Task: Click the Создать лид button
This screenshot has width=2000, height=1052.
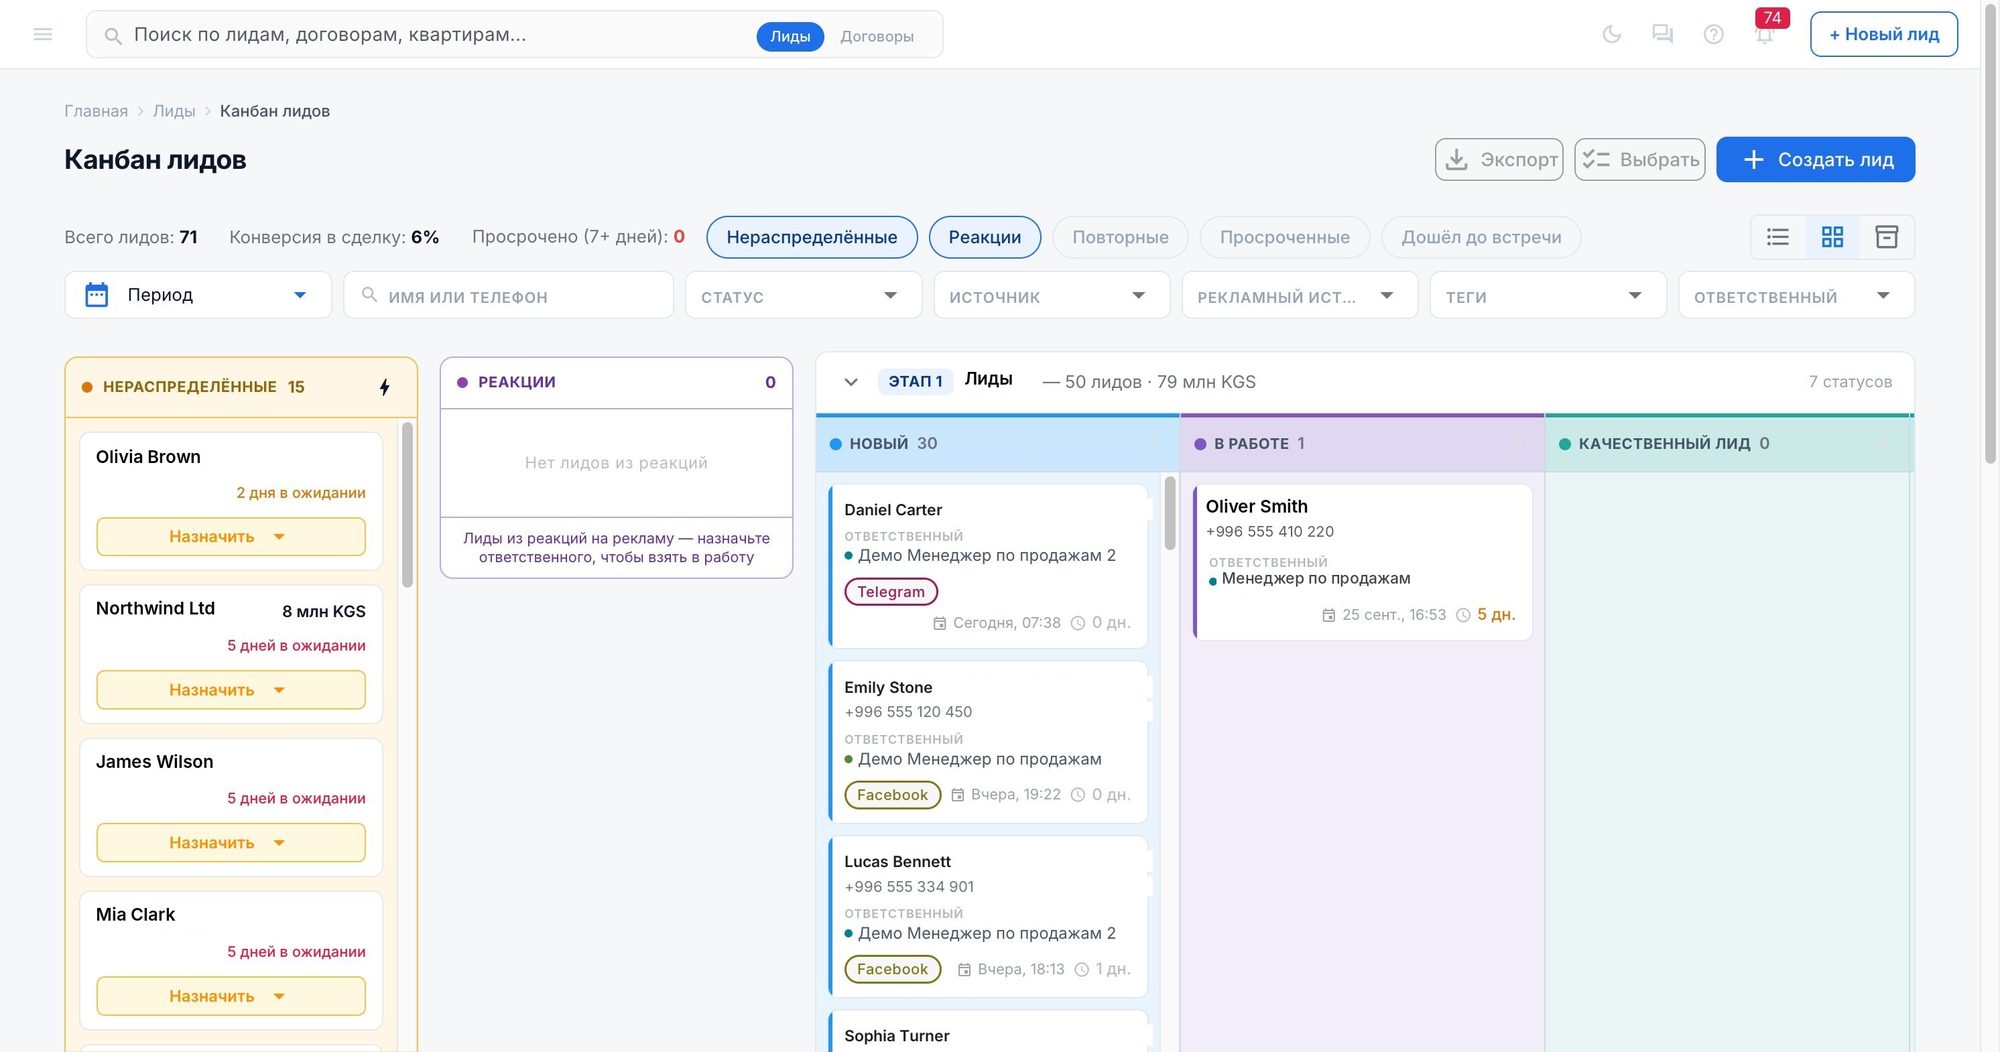Action: pyautogui.click(x=1816, y=160)
